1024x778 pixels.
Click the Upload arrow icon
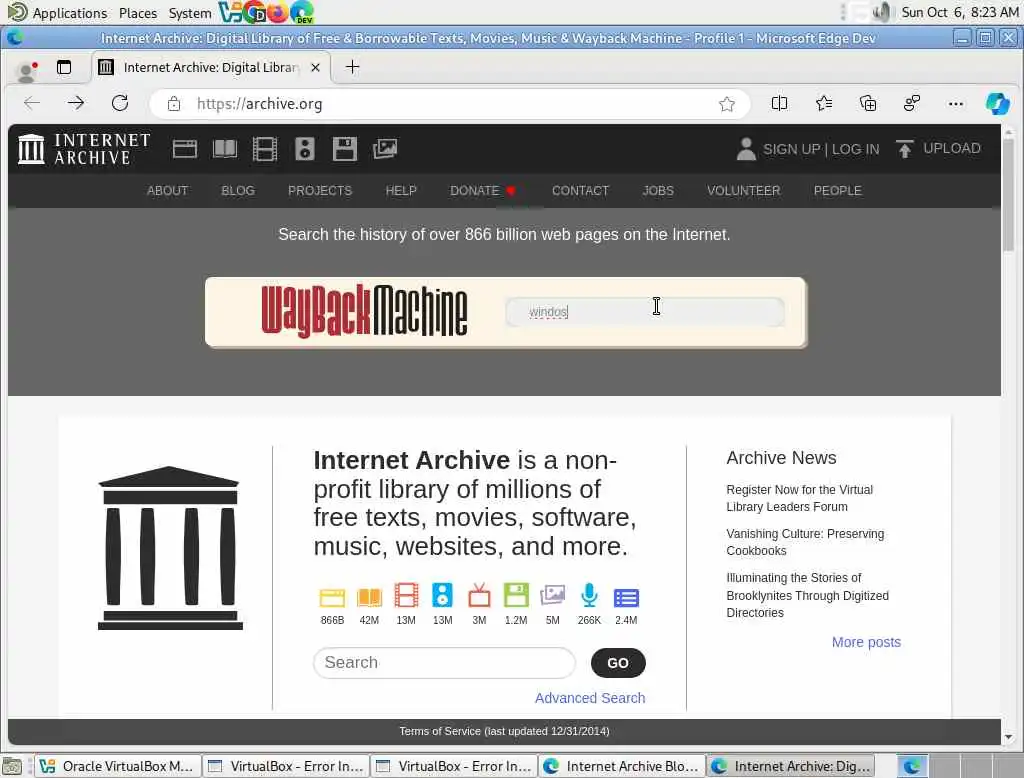click(x=904, y=149)
